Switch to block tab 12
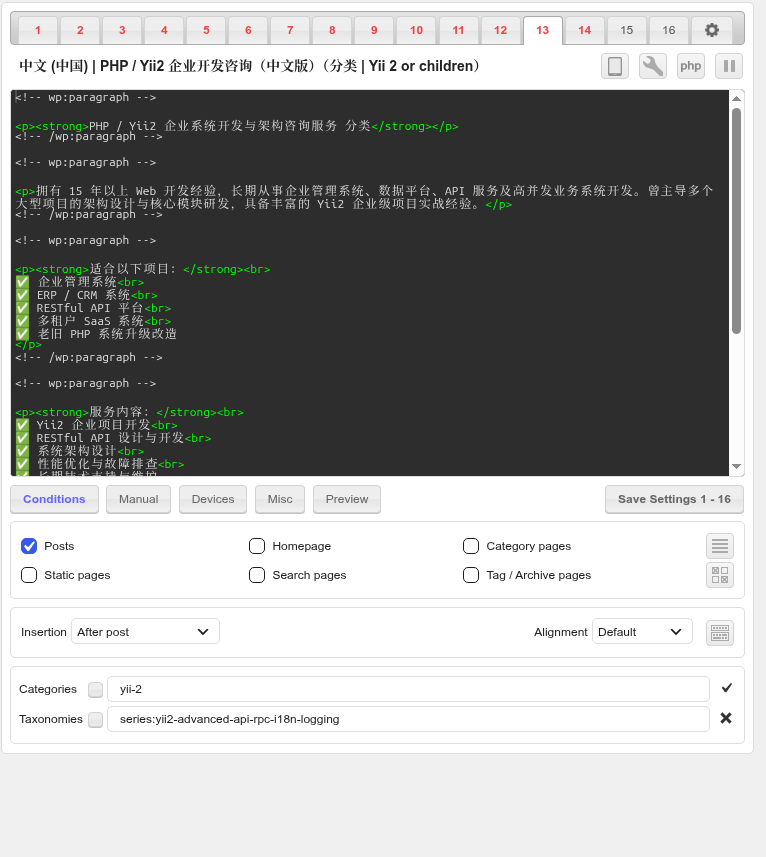The width and height of the screenshot is (766, 857). pos(500,30)
